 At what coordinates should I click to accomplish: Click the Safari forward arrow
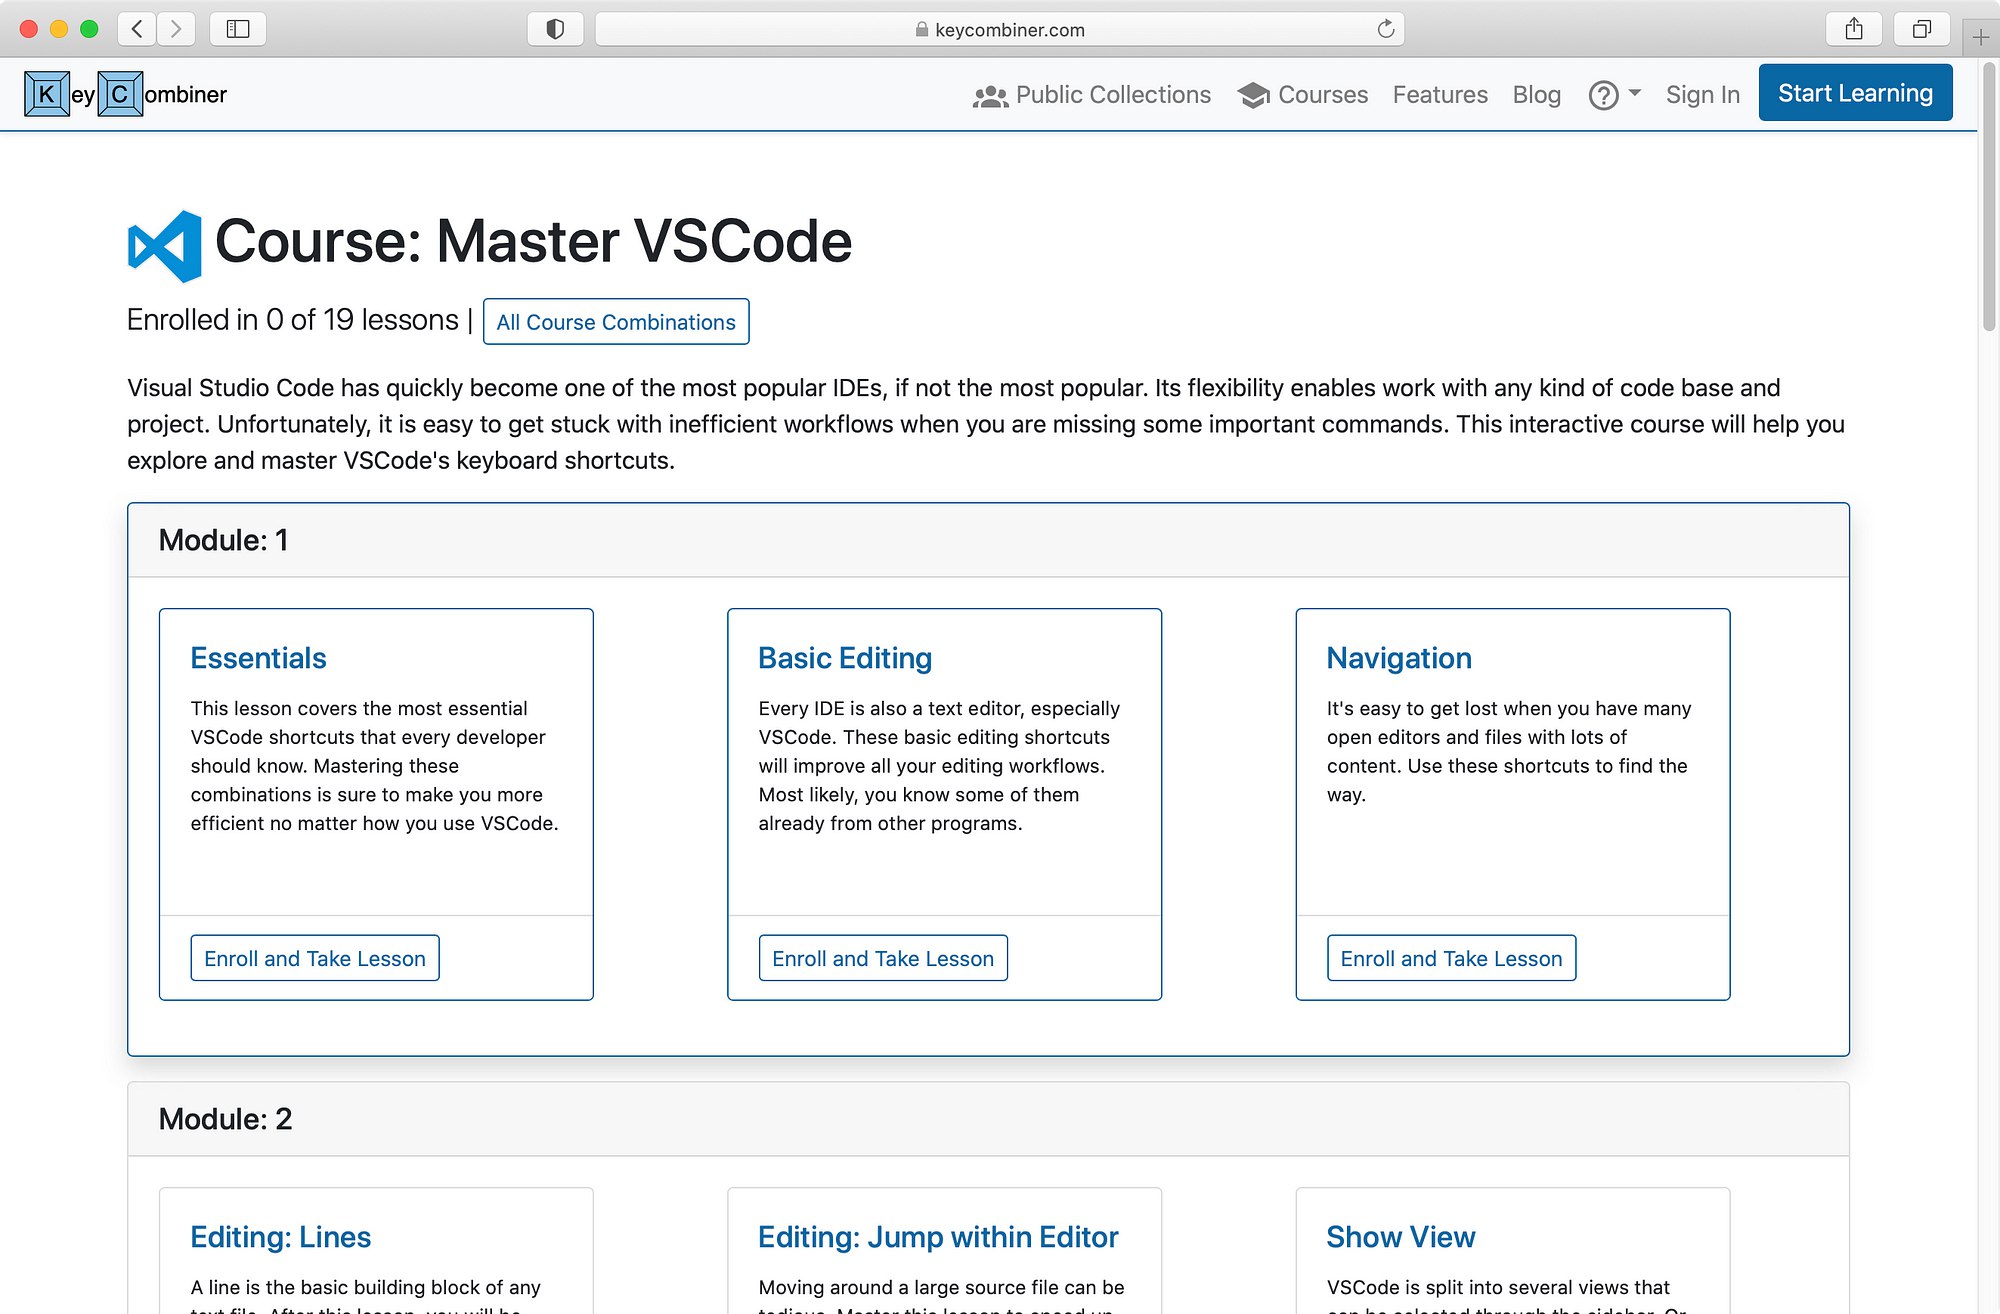(x=176, y=29)
